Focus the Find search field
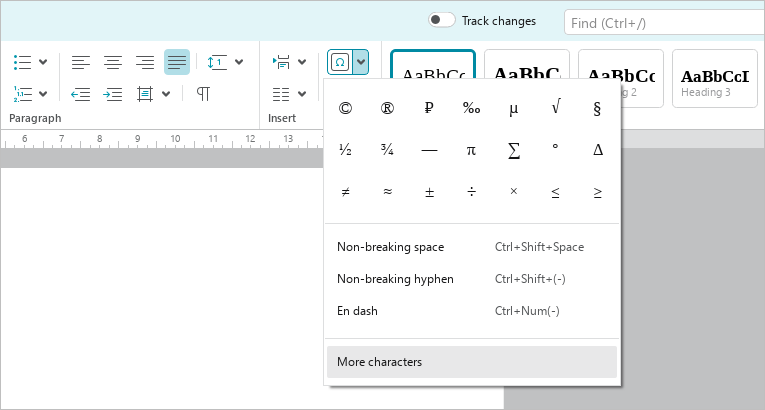765x410 pixels. click(x=665, y=23)
